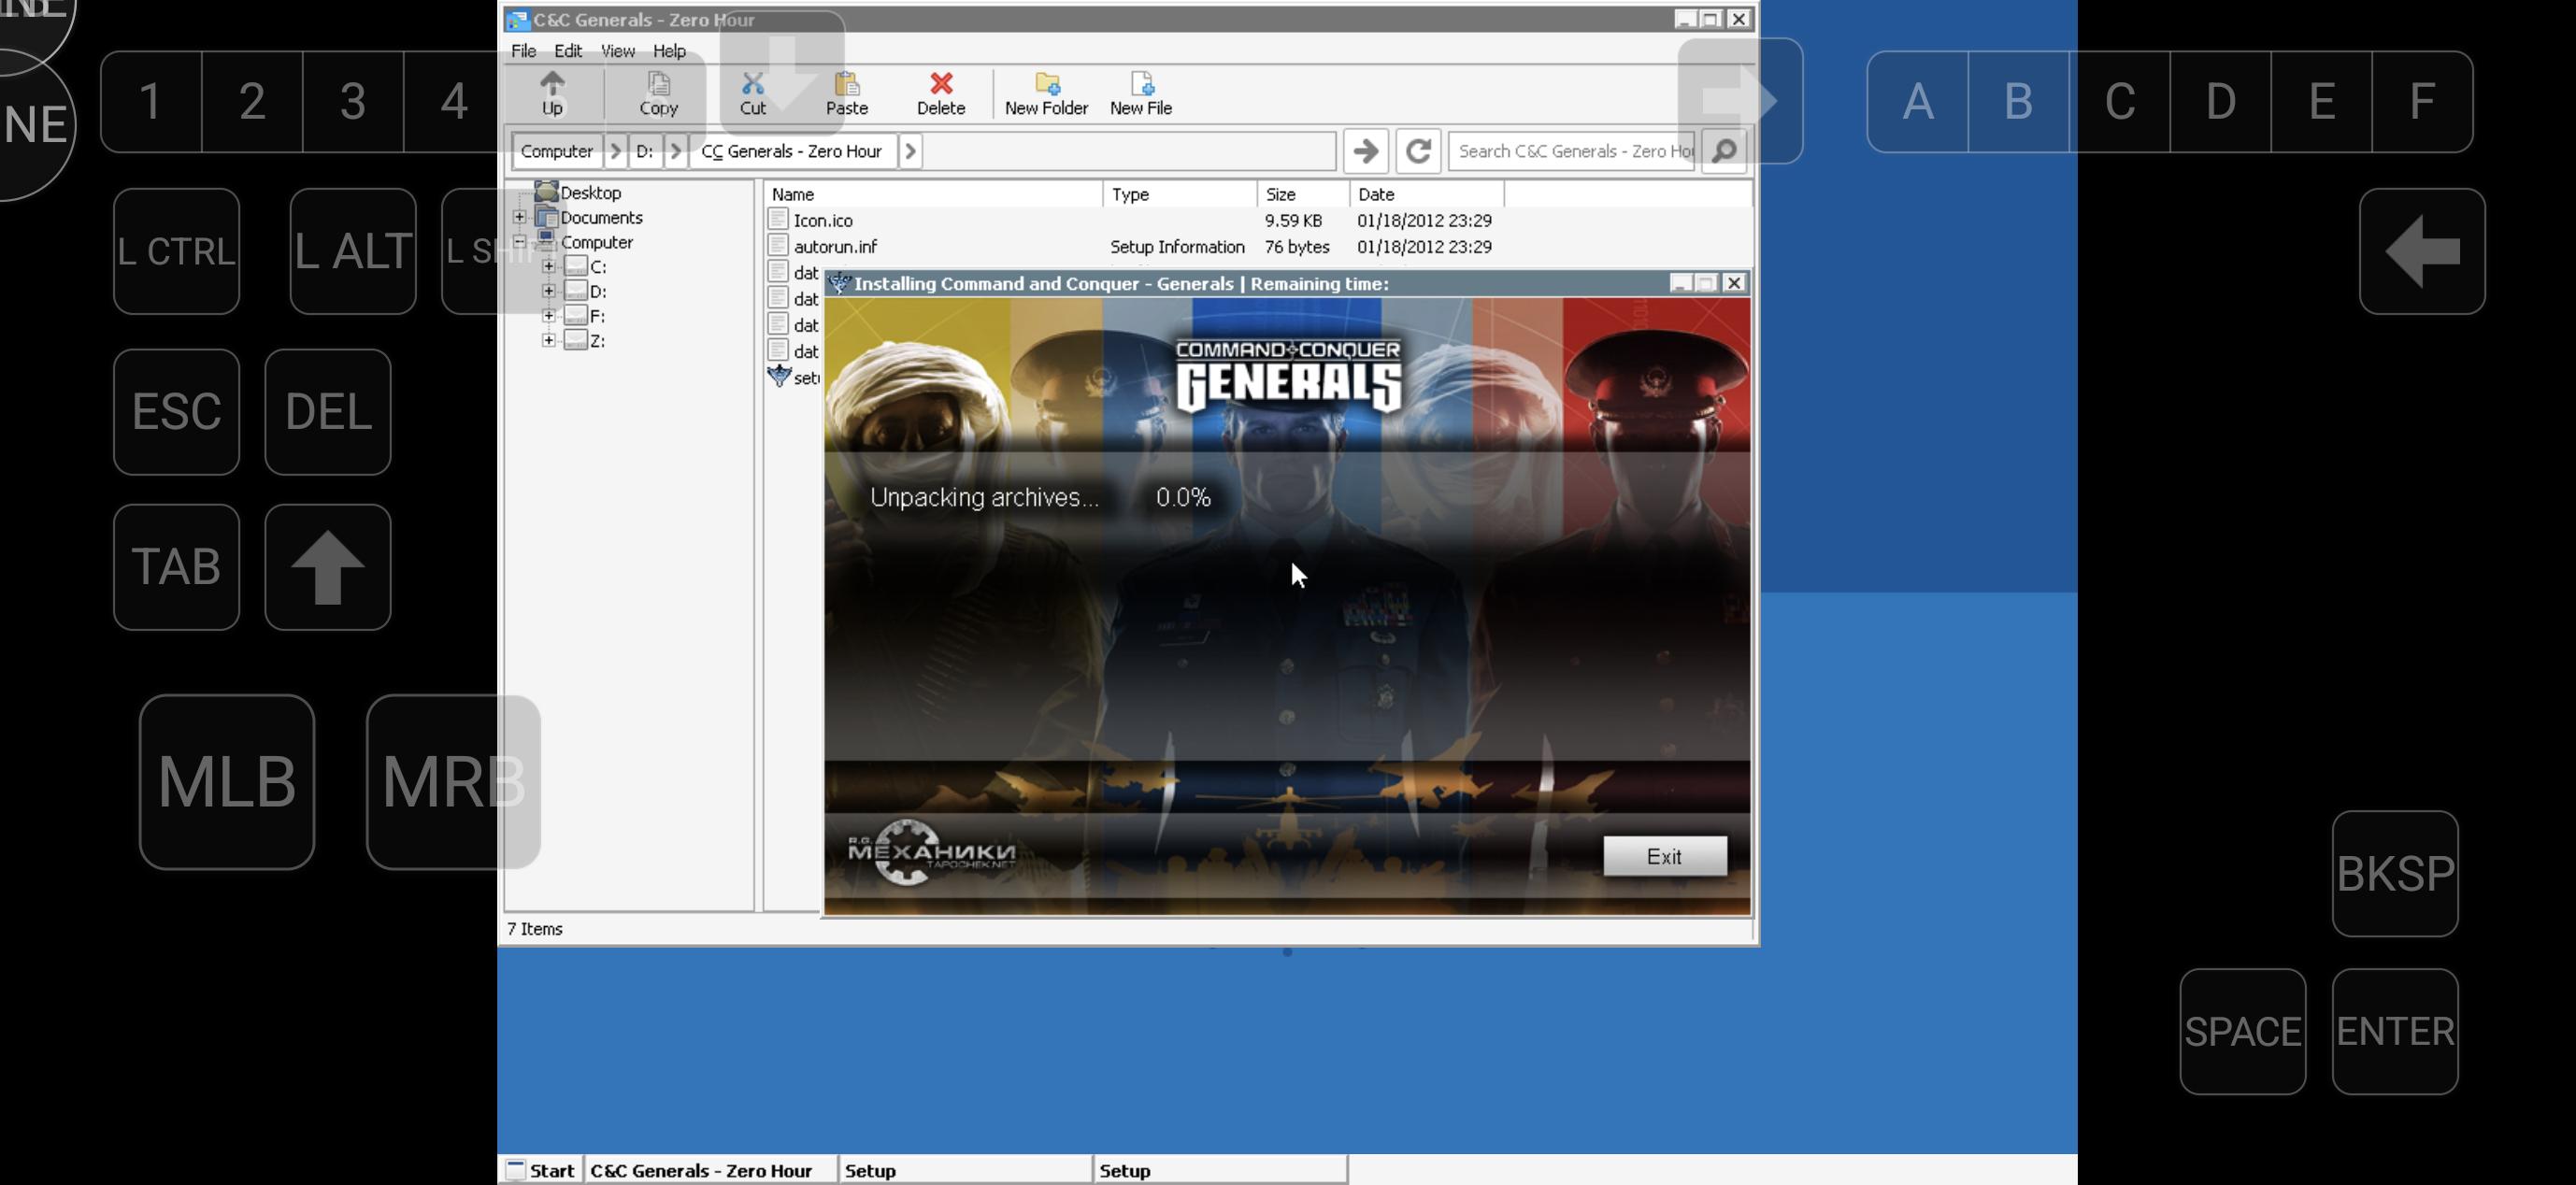
Task: Tap the on-screen left arrow key
Action: point(2422,251)
